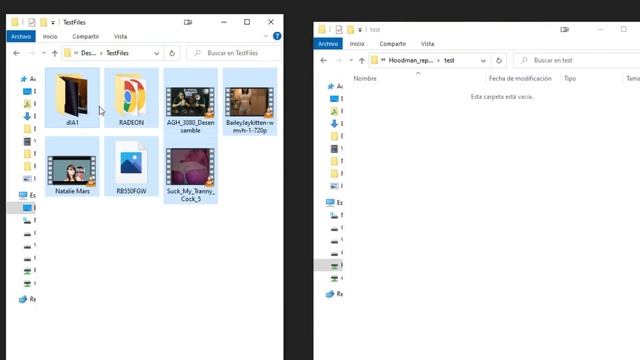Open the dIA1 folder in TestFiles
Image resolution: width=640 pixels, height=360 pixels.
[x=72, y=98]
